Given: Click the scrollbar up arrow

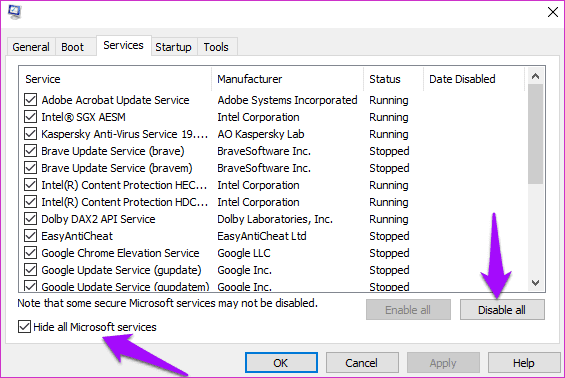Looking at the screenshot, I should pyautogui.click(x=535, y=76).
